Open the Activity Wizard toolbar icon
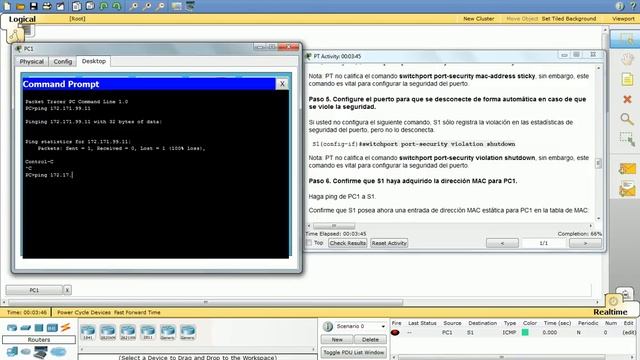 click(x=60, y=6)
